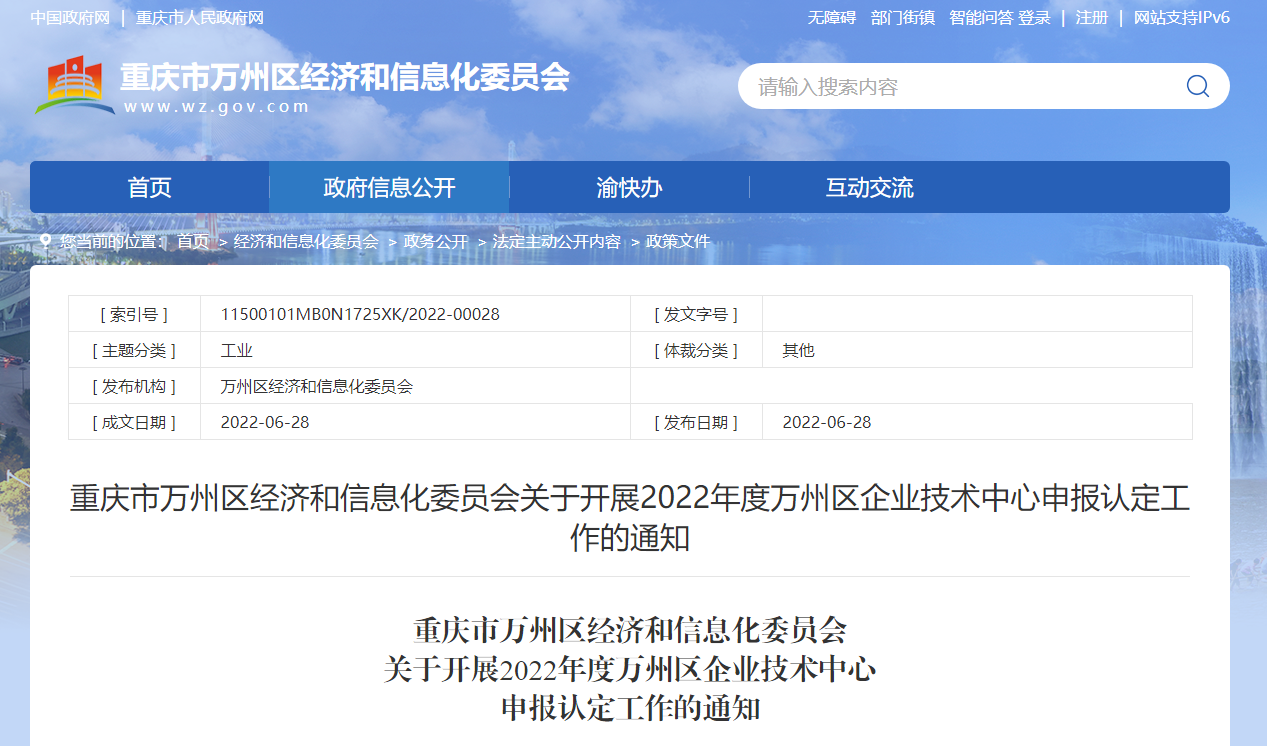
Task: Click the 首页 breadcrumb link
Action: click(193, 241)
